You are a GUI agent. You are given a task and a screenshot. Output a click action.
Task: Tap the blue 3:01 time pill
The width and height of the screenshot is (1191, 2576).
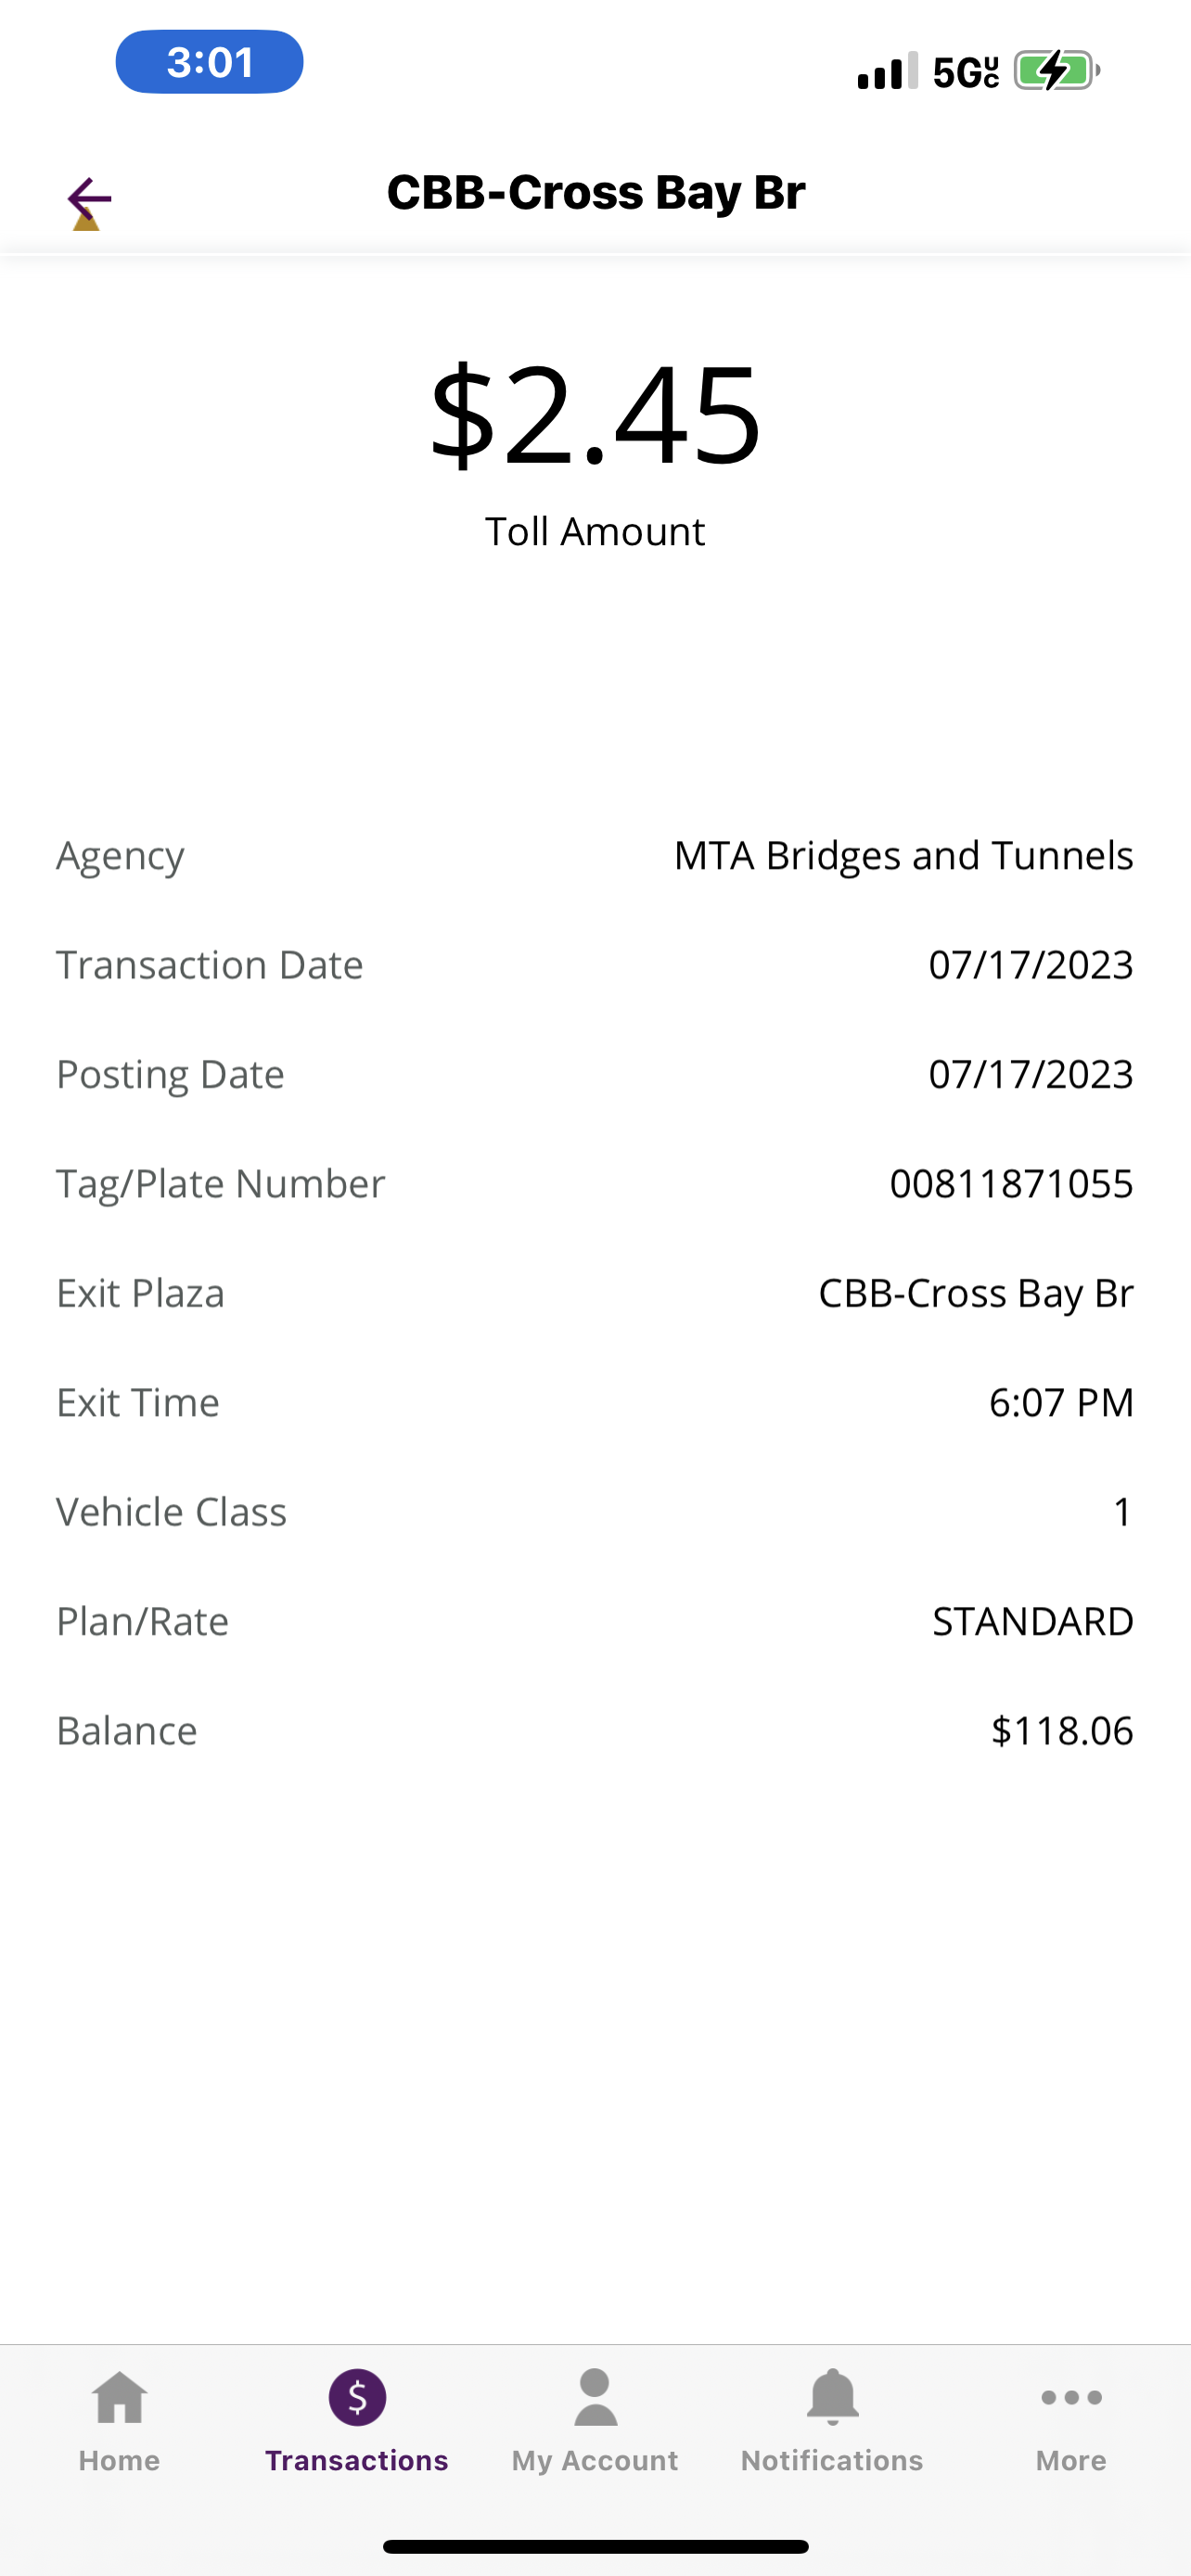pos(209,62)
